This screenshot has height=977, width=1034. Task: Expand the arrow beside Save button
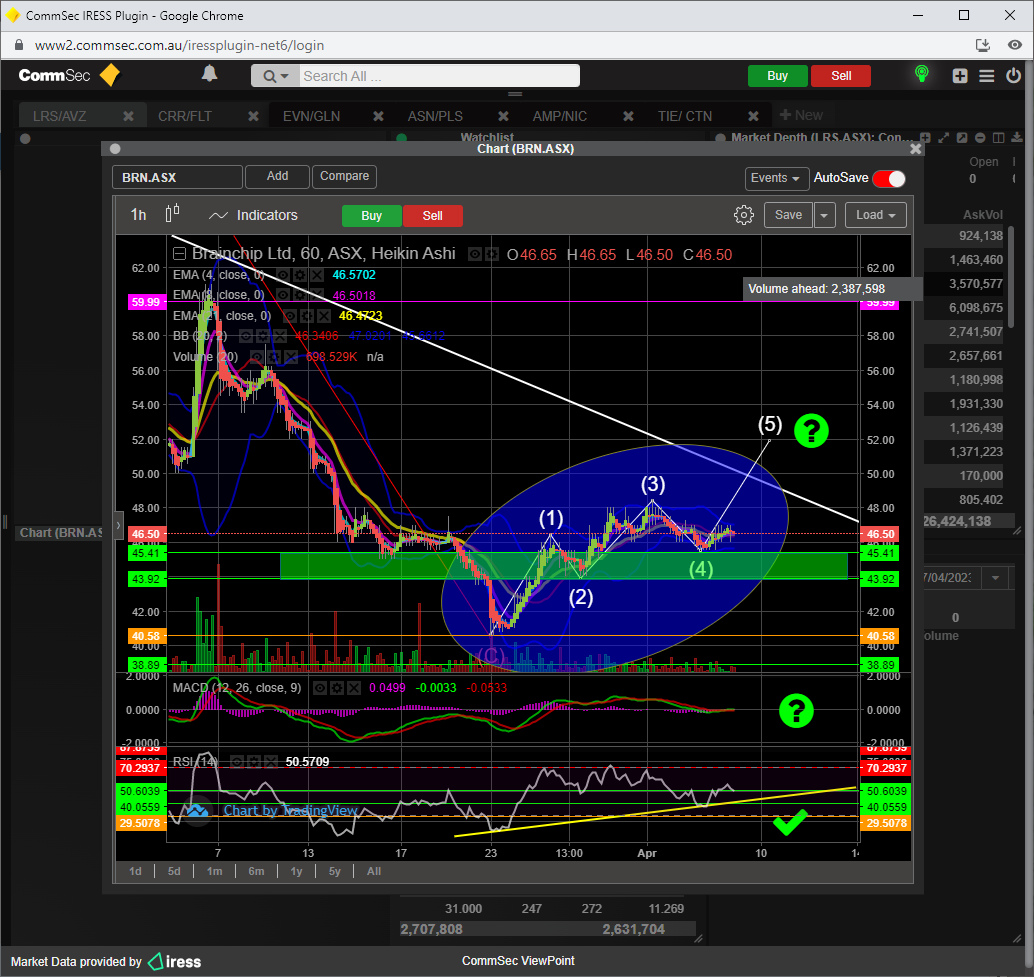[824, 215]
